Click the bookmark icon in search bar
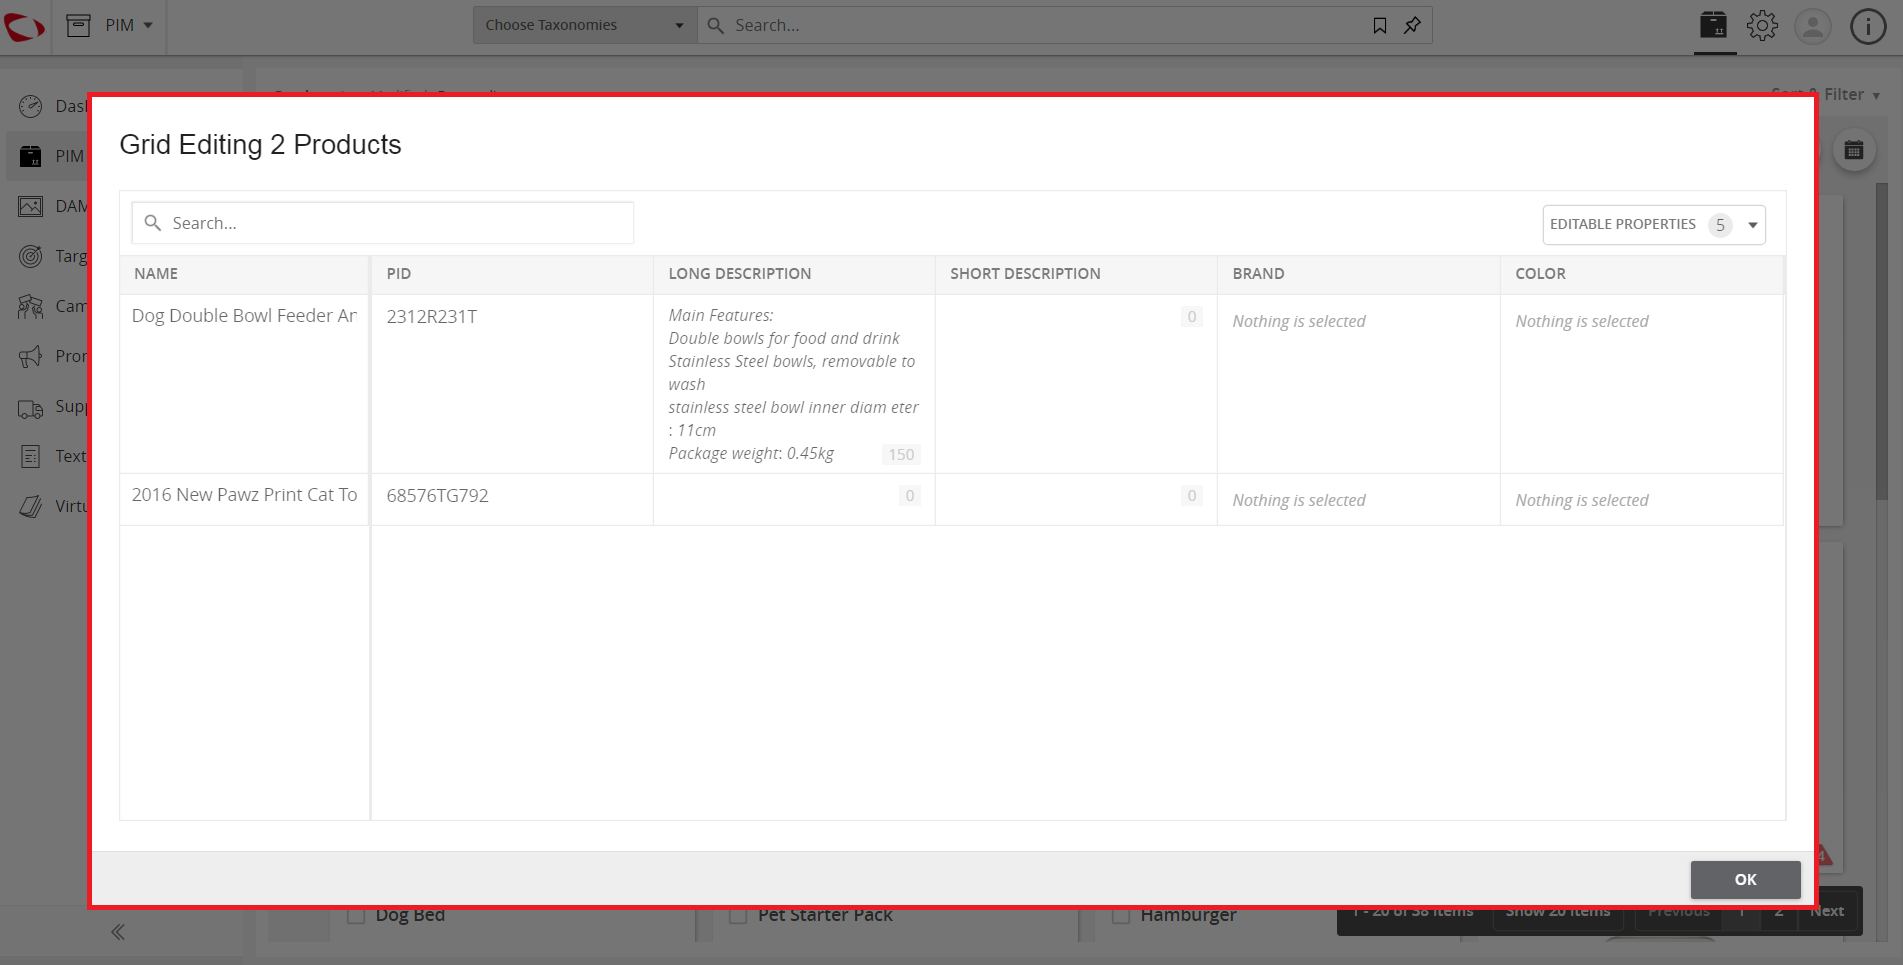This screenshot has width=1903, height=965. point(1380,25)
